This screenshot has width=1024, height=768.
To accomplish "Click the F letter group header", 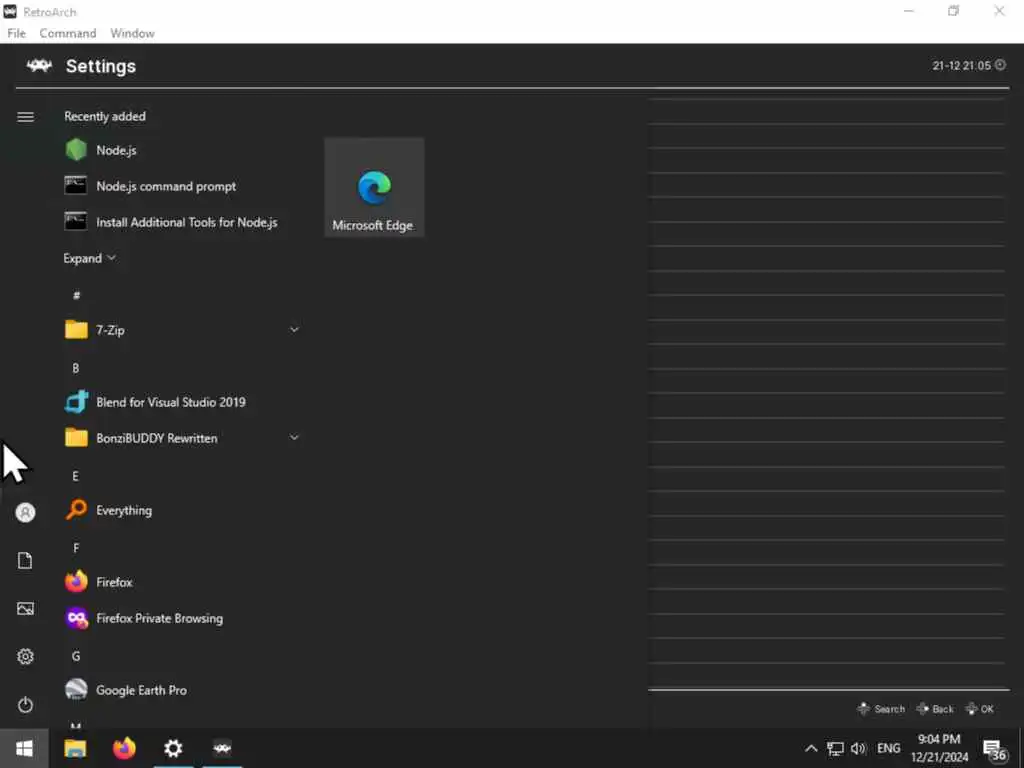I will coord(76,548).
